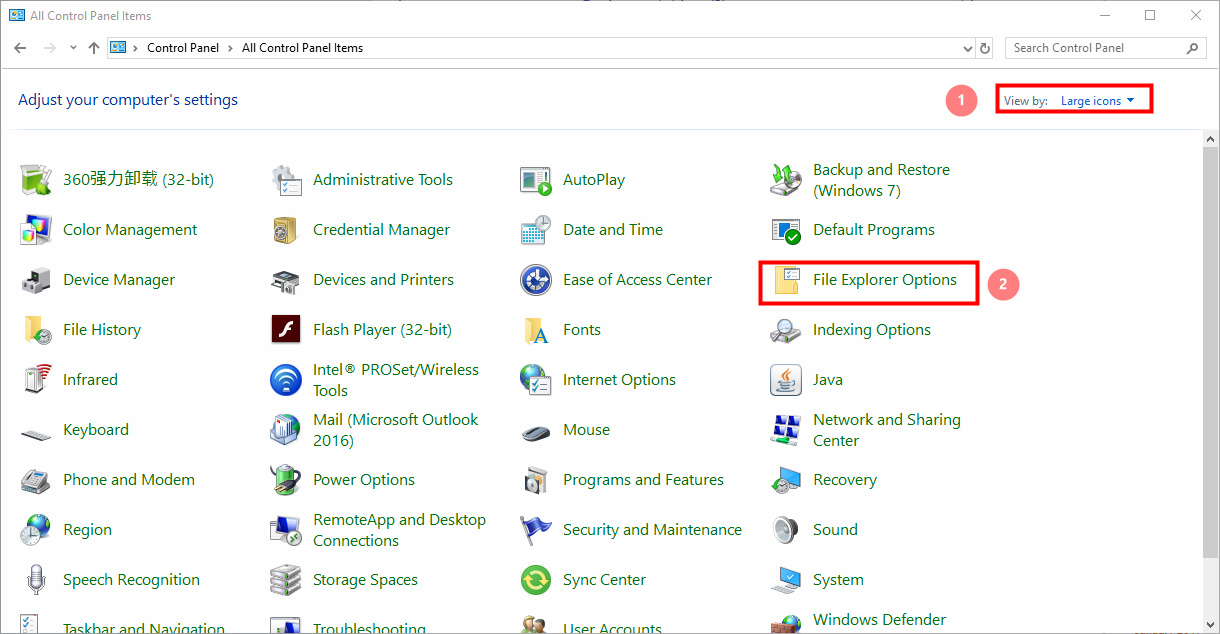Open the Sound speaker icon

(x=786, y=530)
